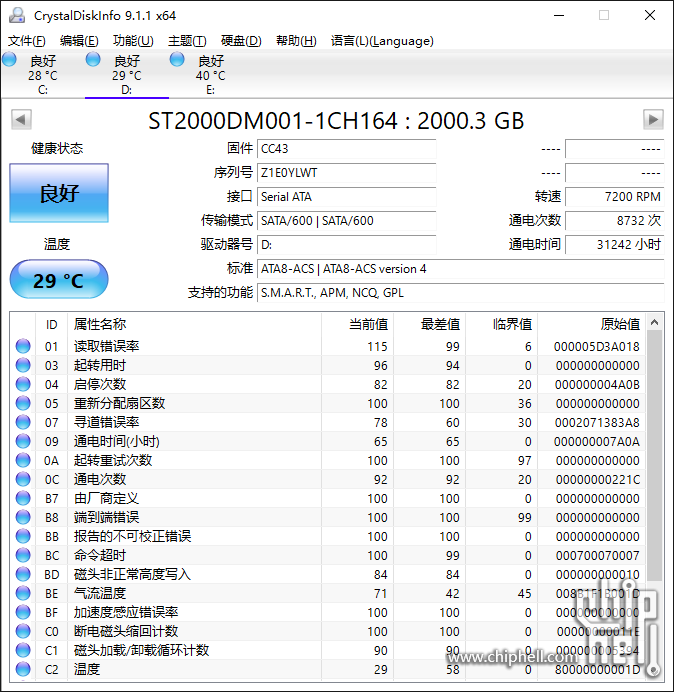Select raw value 0002071383A8
This screenshot has height=692, width=674.
(597, 423)
